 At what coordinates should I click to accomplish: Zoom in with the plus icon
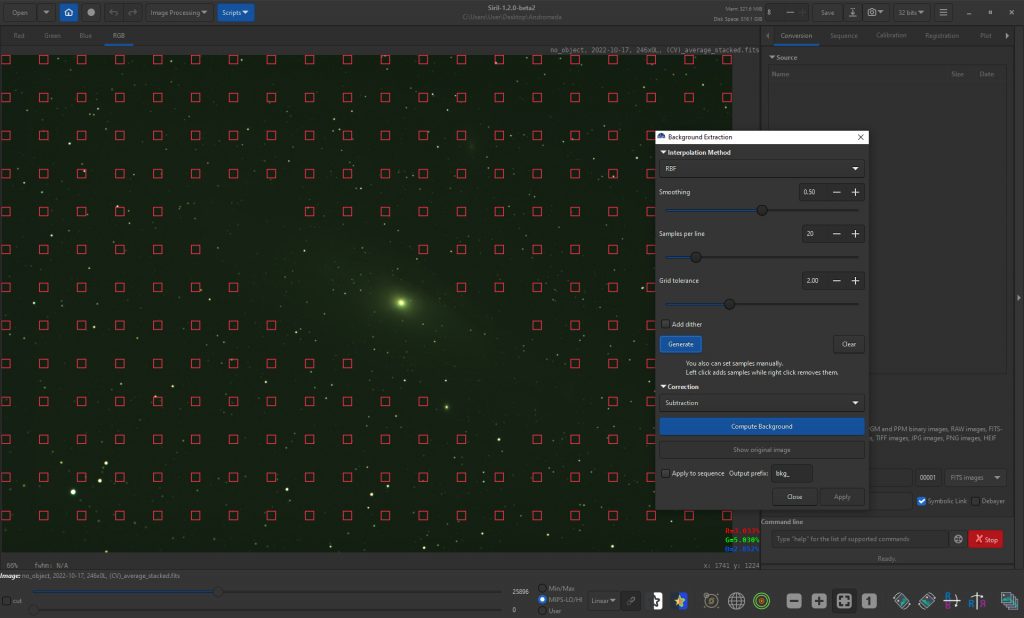819,600
